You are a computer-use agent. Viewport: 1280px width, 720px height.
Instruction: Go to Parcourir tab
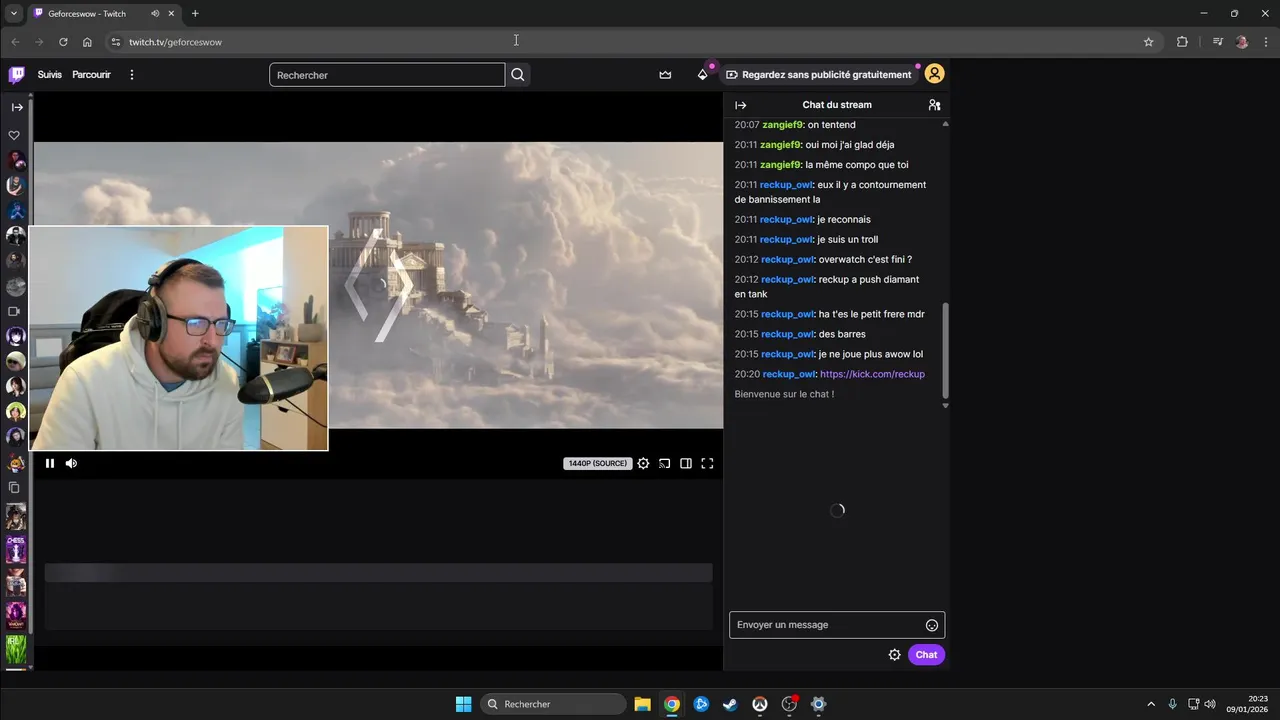click(91, 75)
